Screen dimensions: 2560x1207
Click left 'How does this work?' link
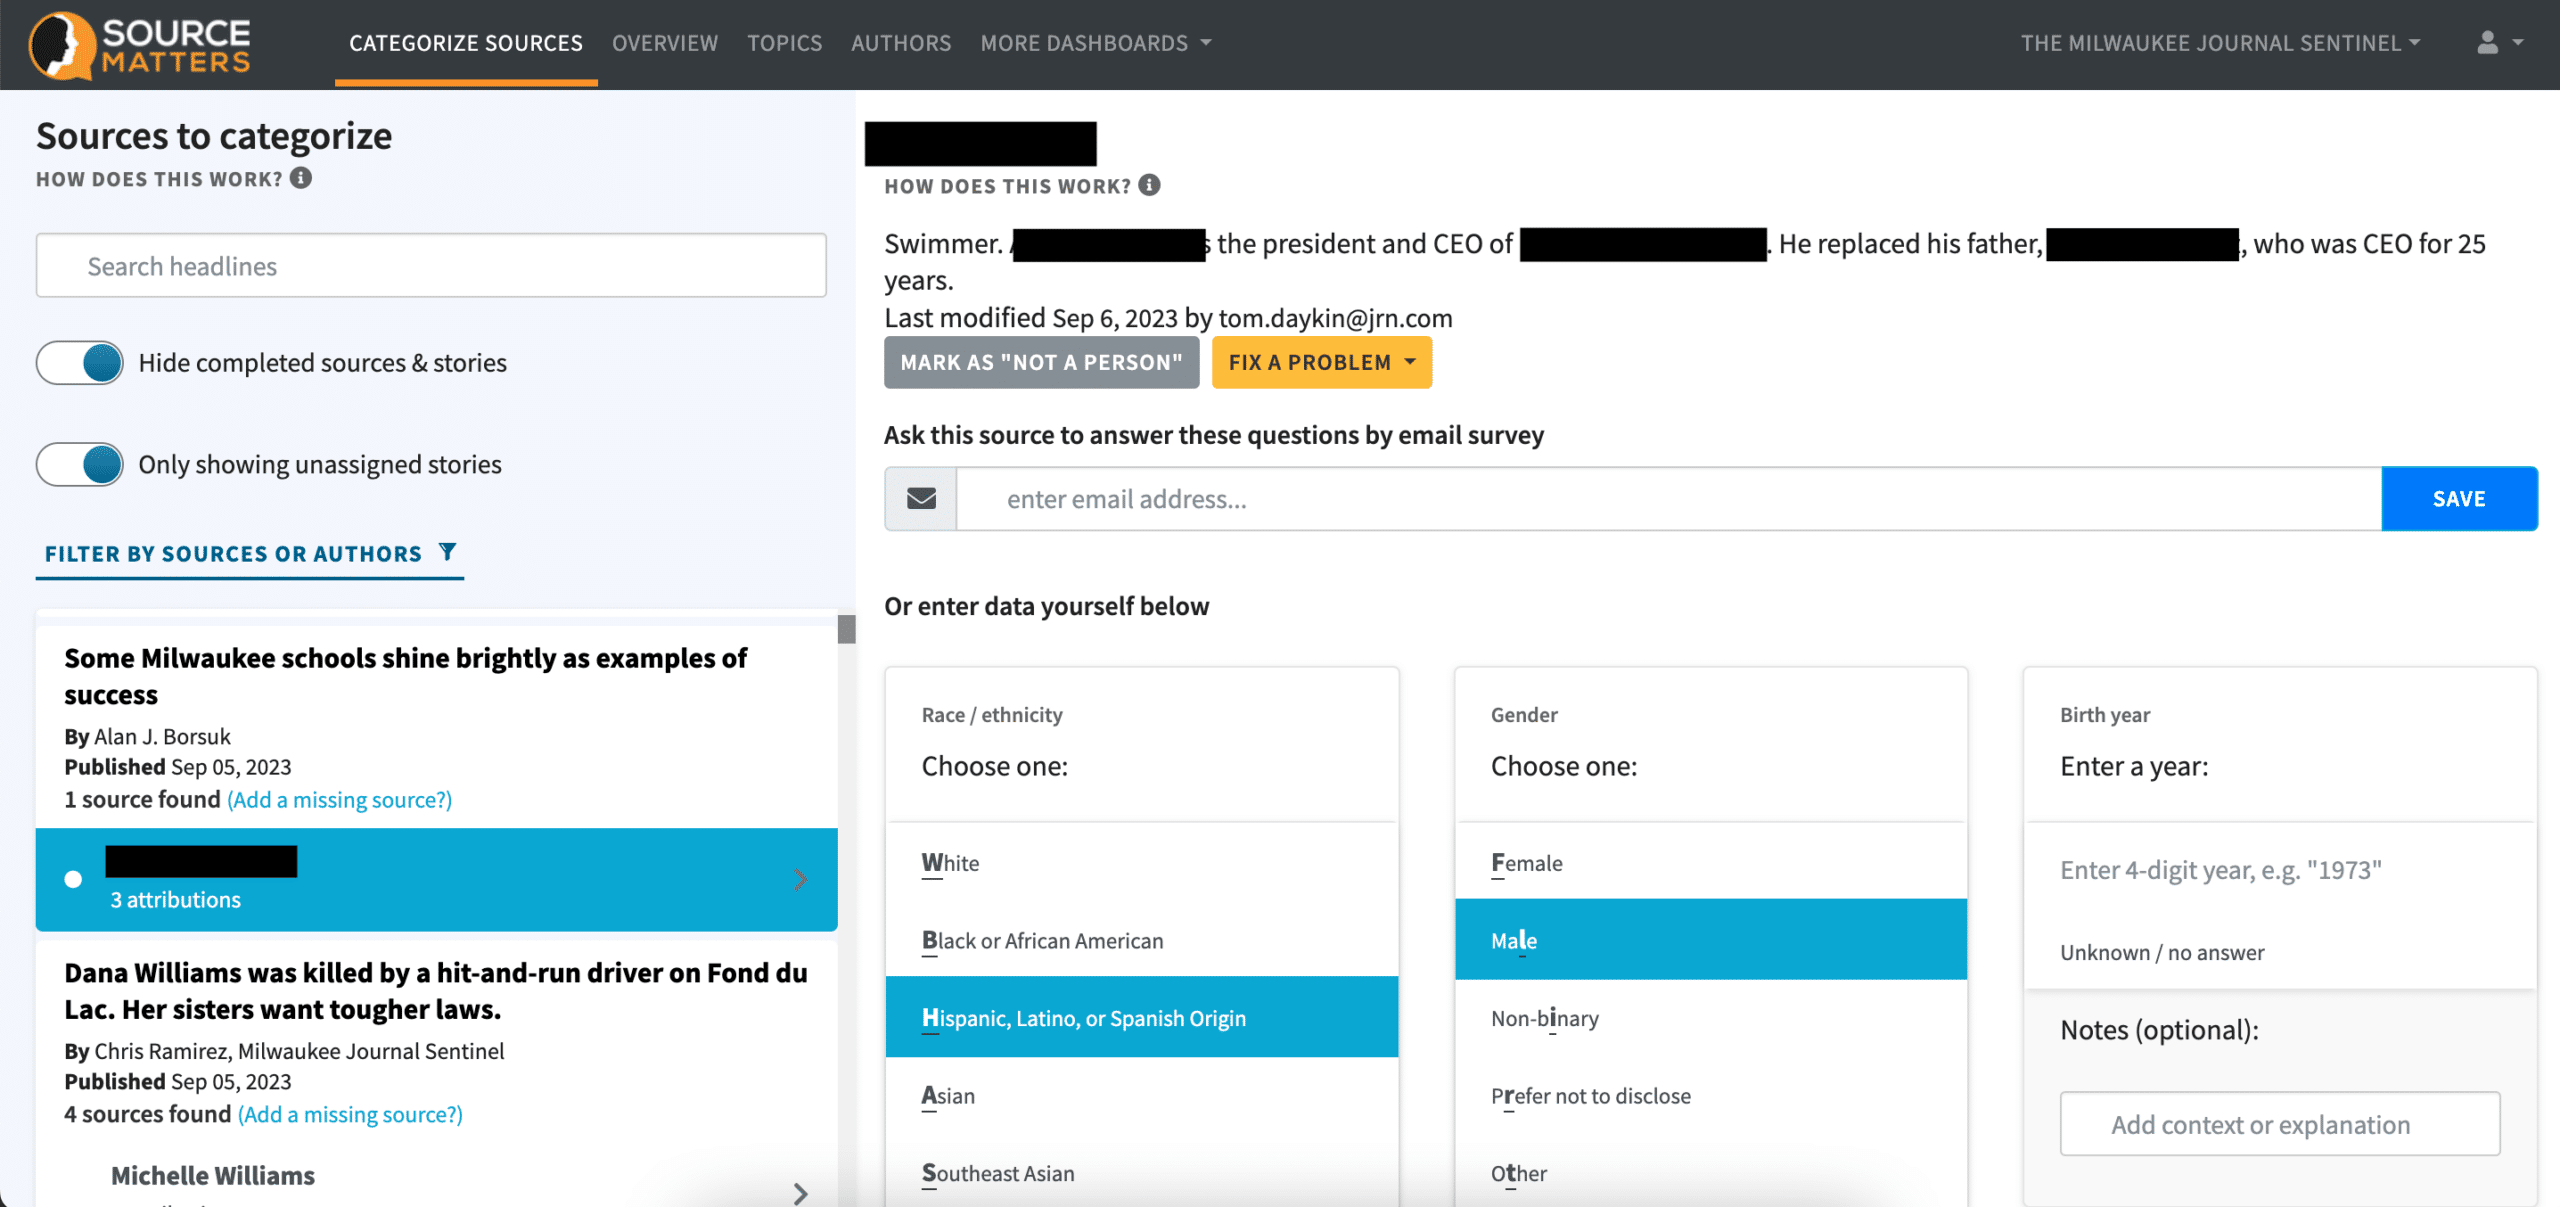[160, 179]
